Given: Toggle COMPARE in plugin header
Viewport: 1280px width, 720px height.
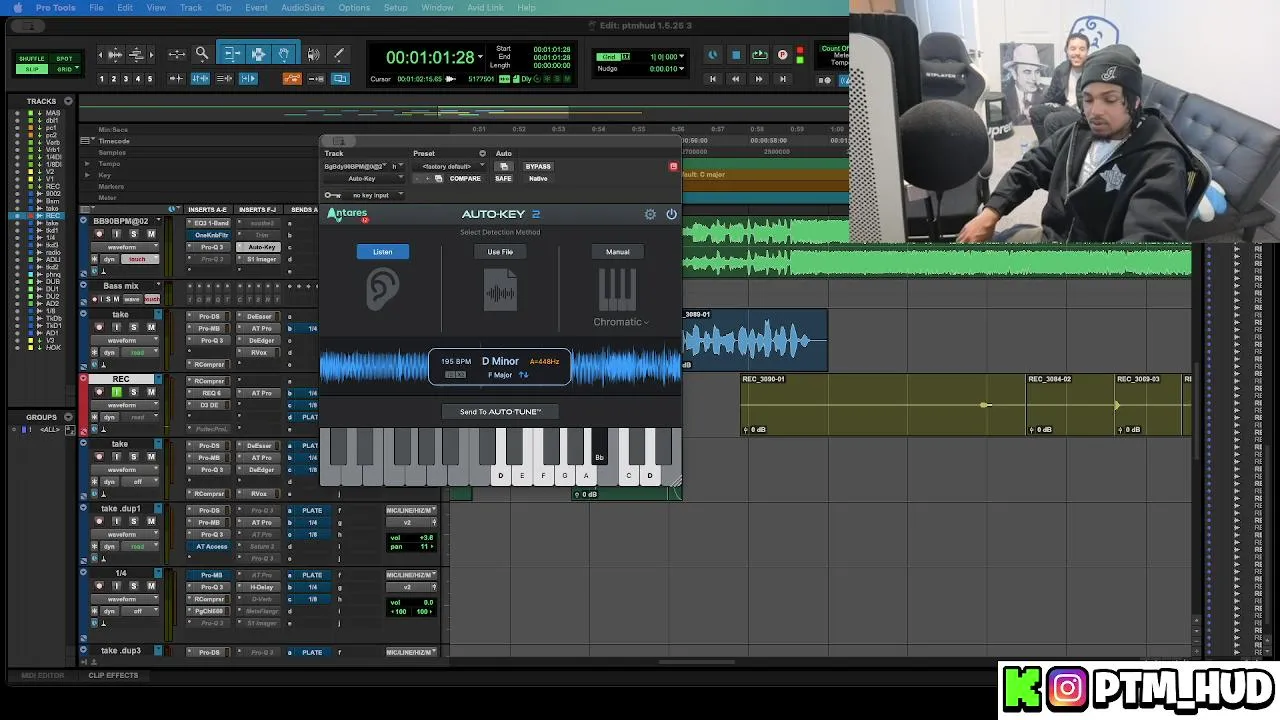Looking at the screenshot, I should [x=465, y=179].
